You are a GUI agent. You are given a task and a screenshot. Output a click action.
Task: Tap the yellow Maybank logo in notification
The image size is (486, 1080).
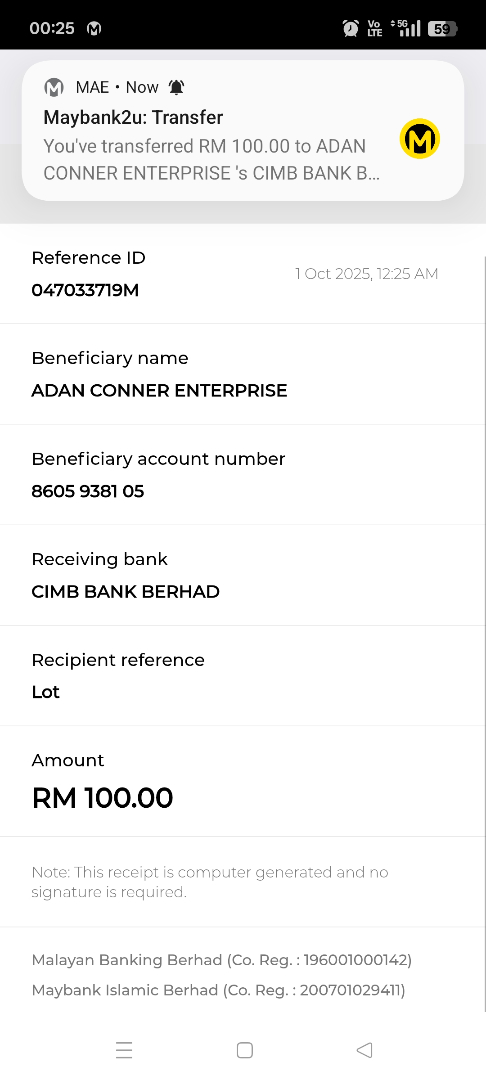[x=419, y=138]
